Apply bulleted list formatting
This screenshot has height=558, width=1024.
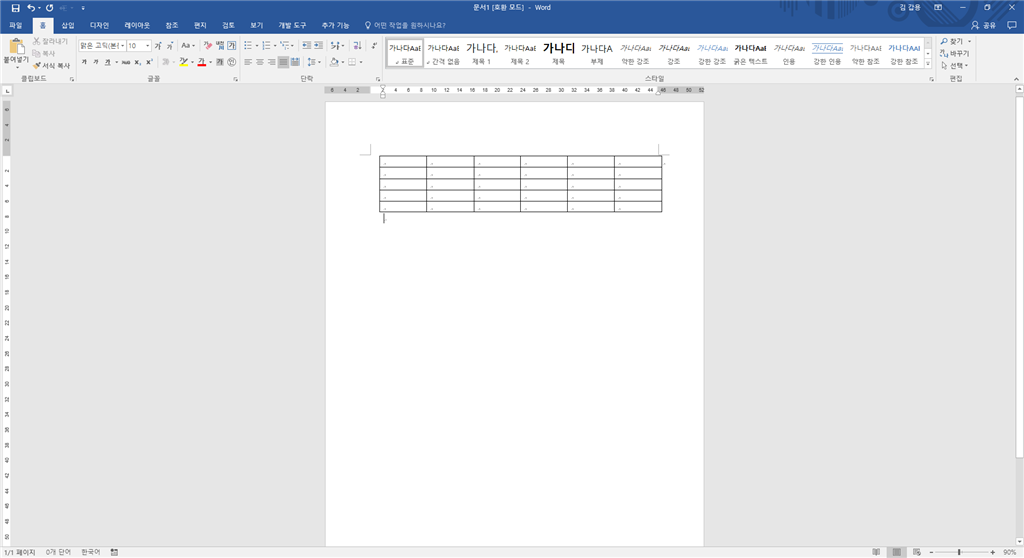(248, 45)
